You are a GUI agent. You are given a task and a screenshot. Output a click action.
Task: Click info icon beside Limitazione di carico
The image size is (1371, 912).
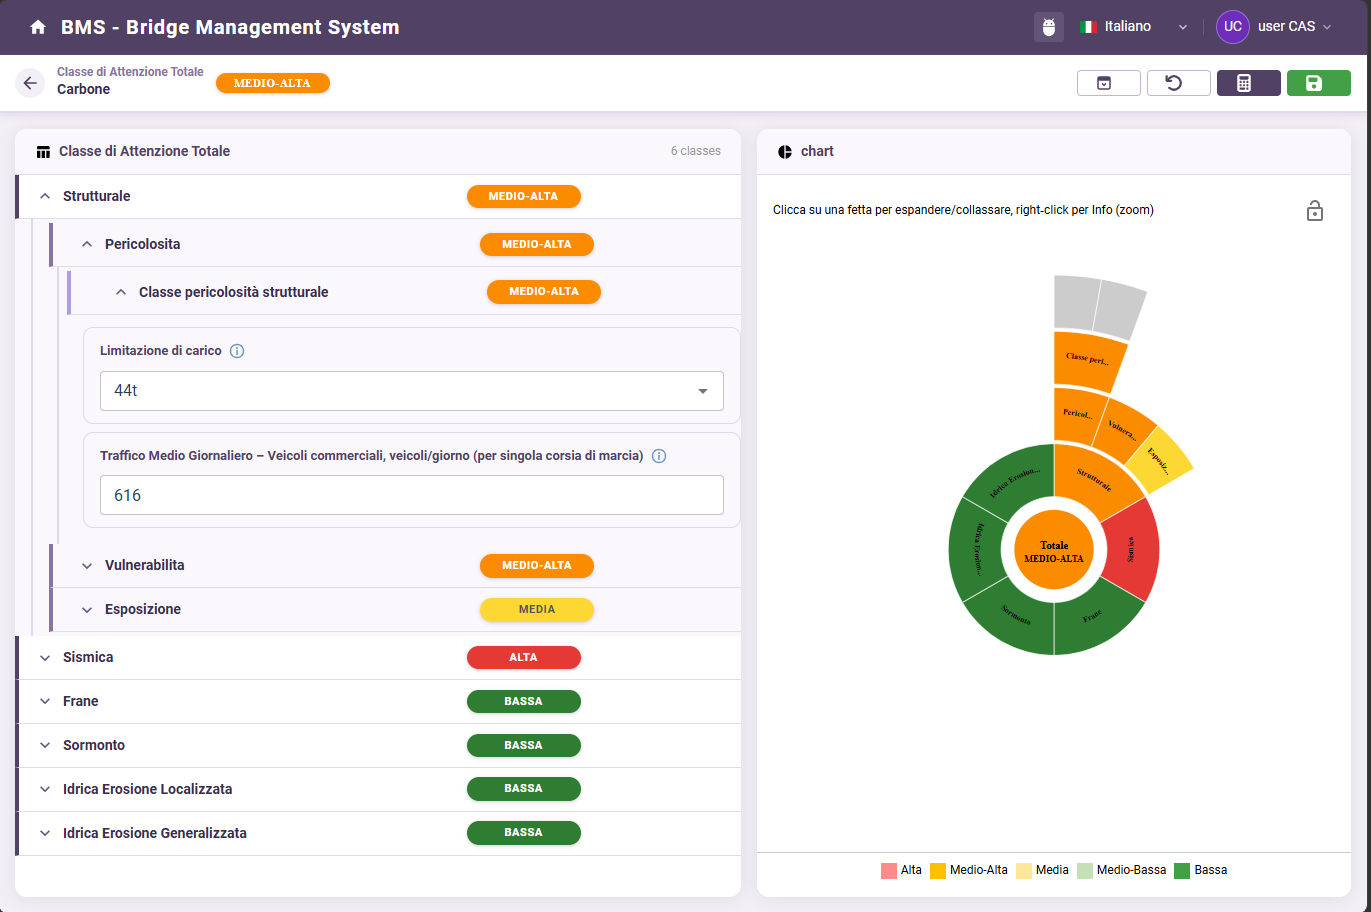pos(237,351)
